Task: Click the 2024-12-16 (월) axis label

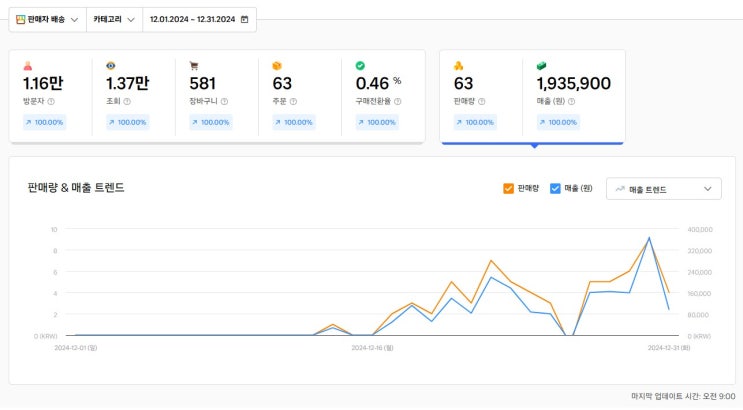Action: click(x=372, y=348)
